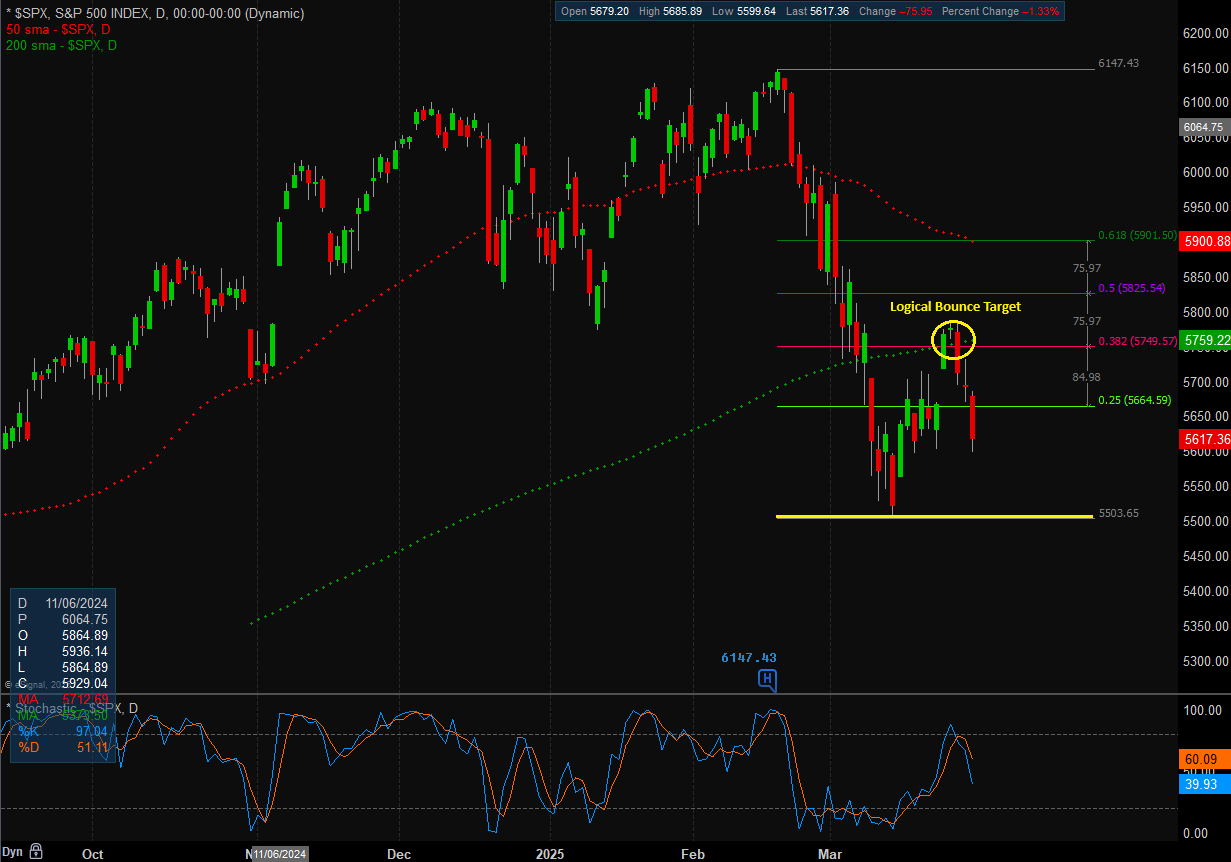1231x862 pixels.
Task: Click the Logical Bounce Target text annotation
Action: pos(955,307)
